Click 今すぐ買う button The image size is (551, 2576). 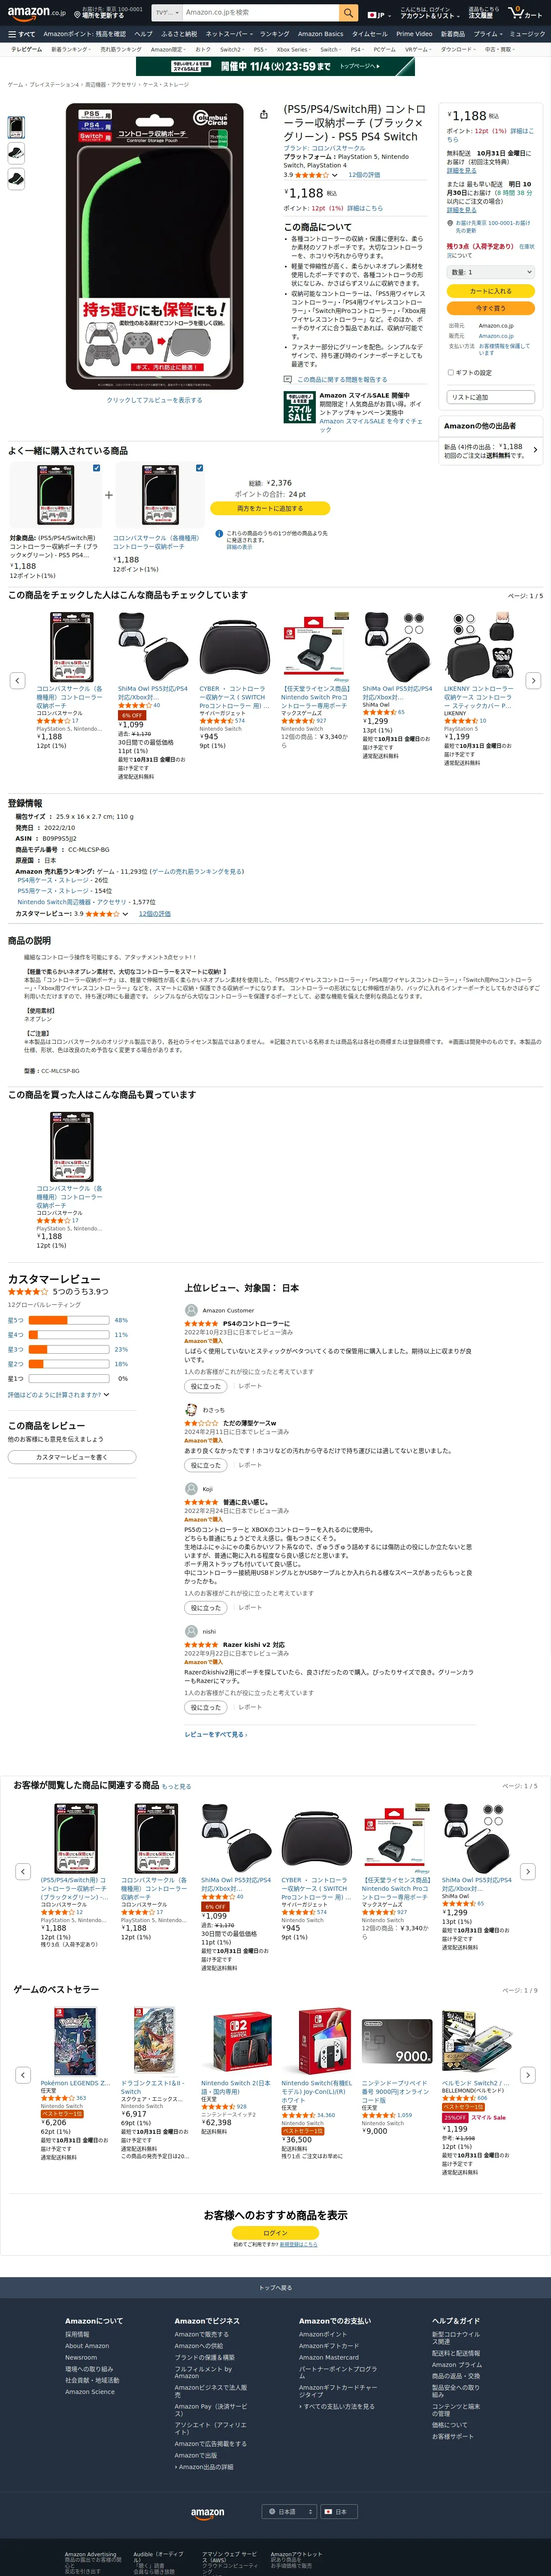pyautogui.click(x=490, y=308)
